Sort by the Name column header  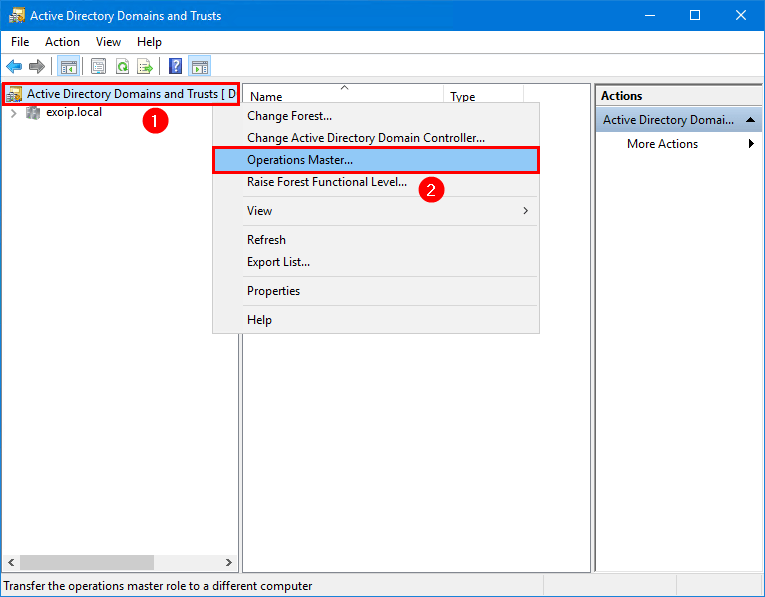[343, 96]
